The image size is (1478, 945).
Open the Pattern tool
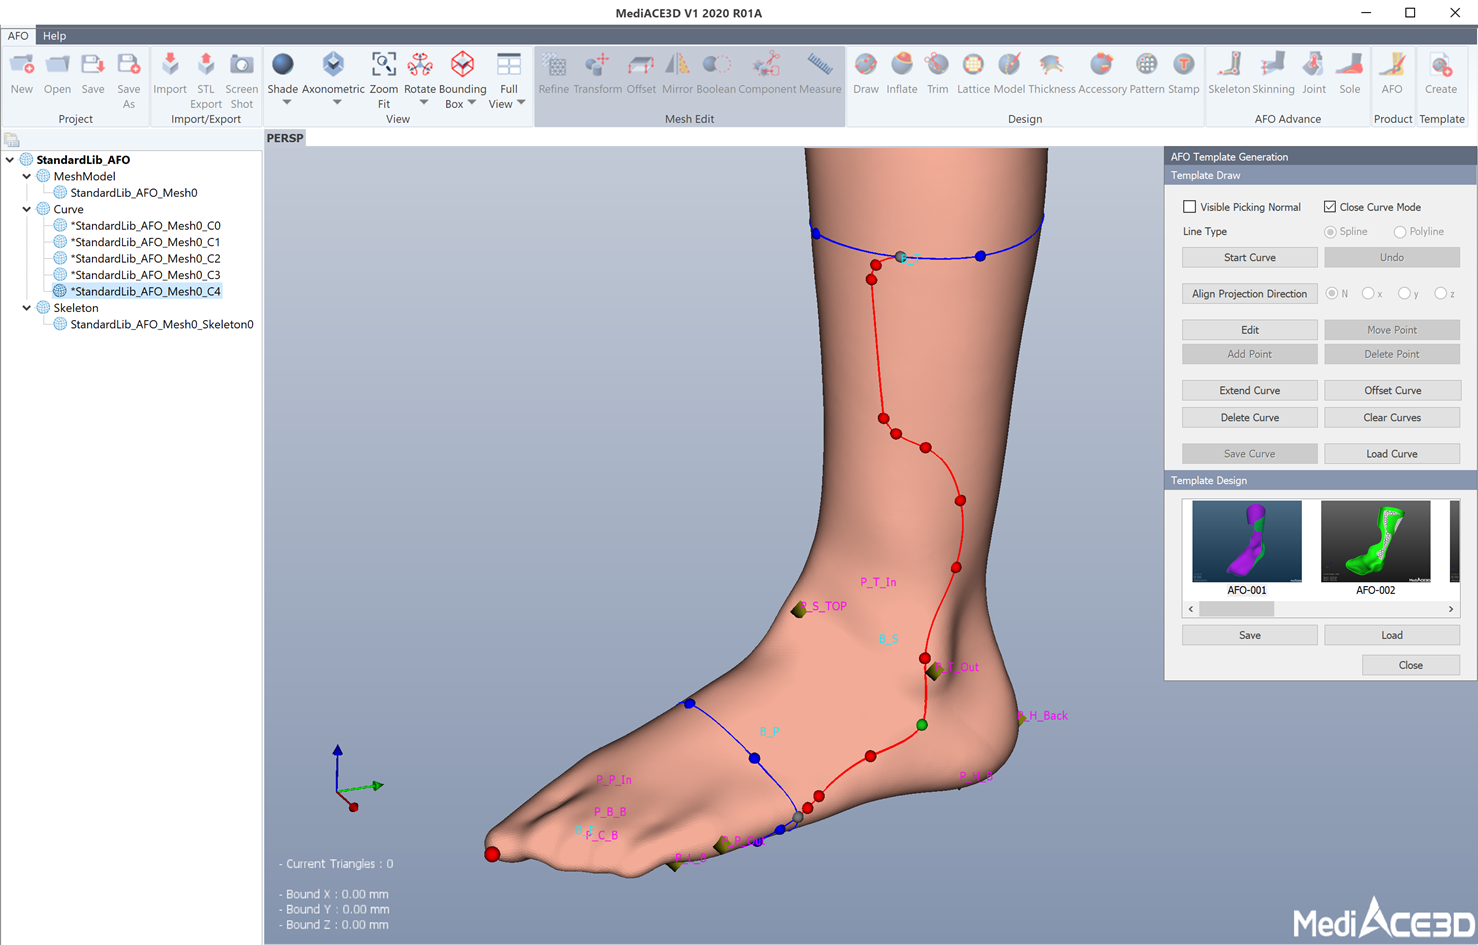(x=1147, y=65)
